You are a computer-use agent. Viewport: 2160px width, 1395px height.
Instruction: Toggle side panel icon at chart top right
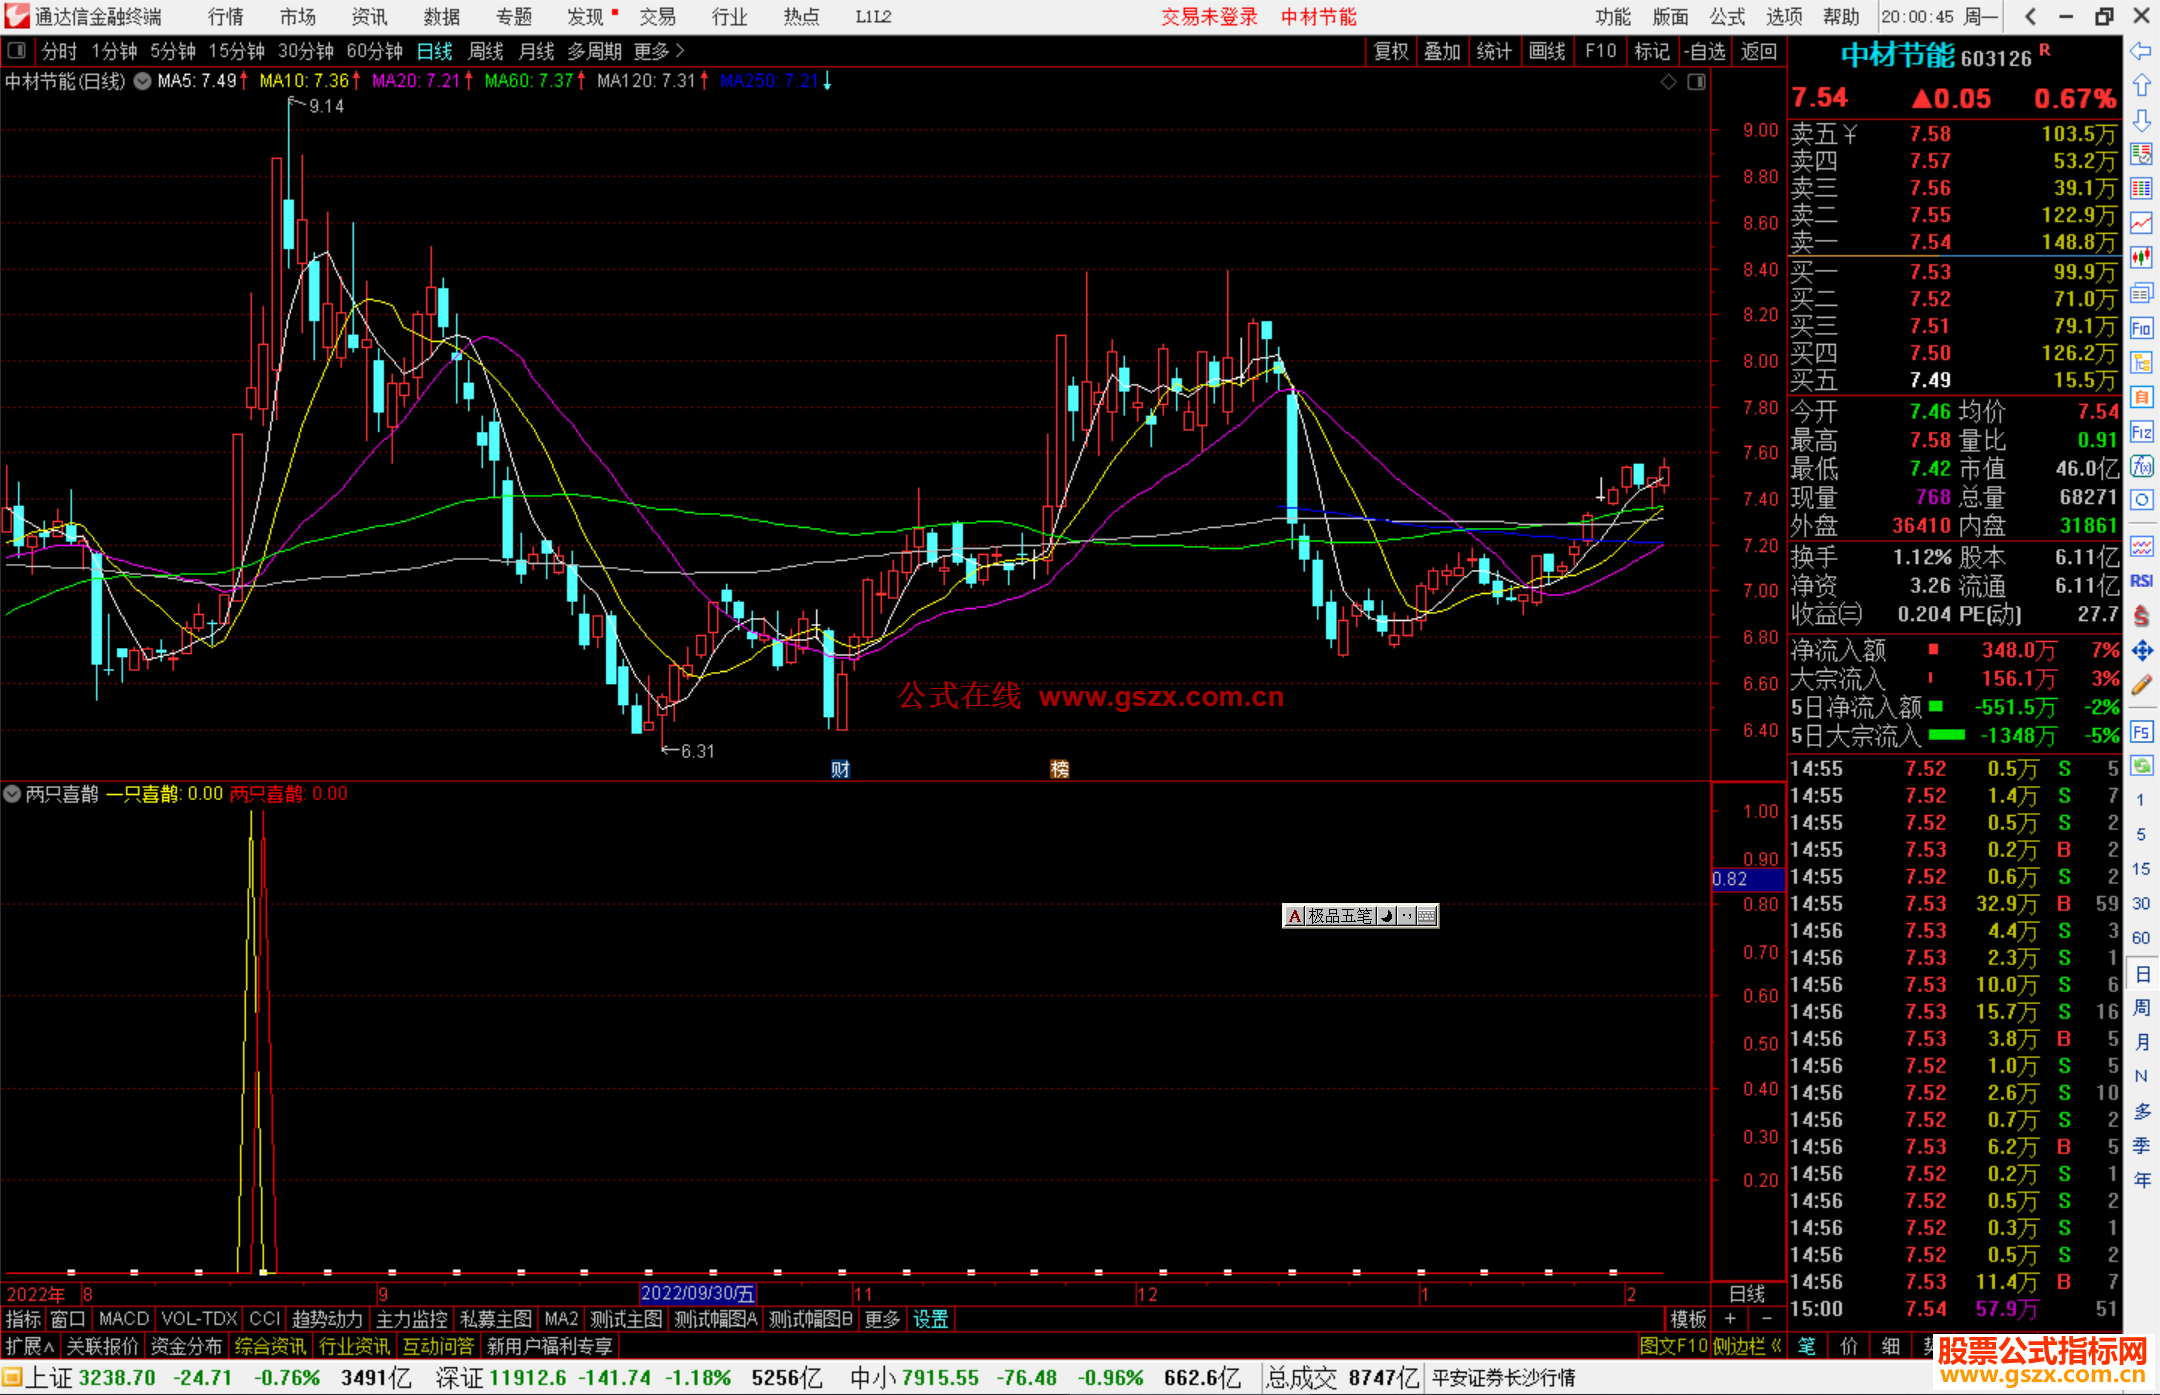click(1696, 82)
